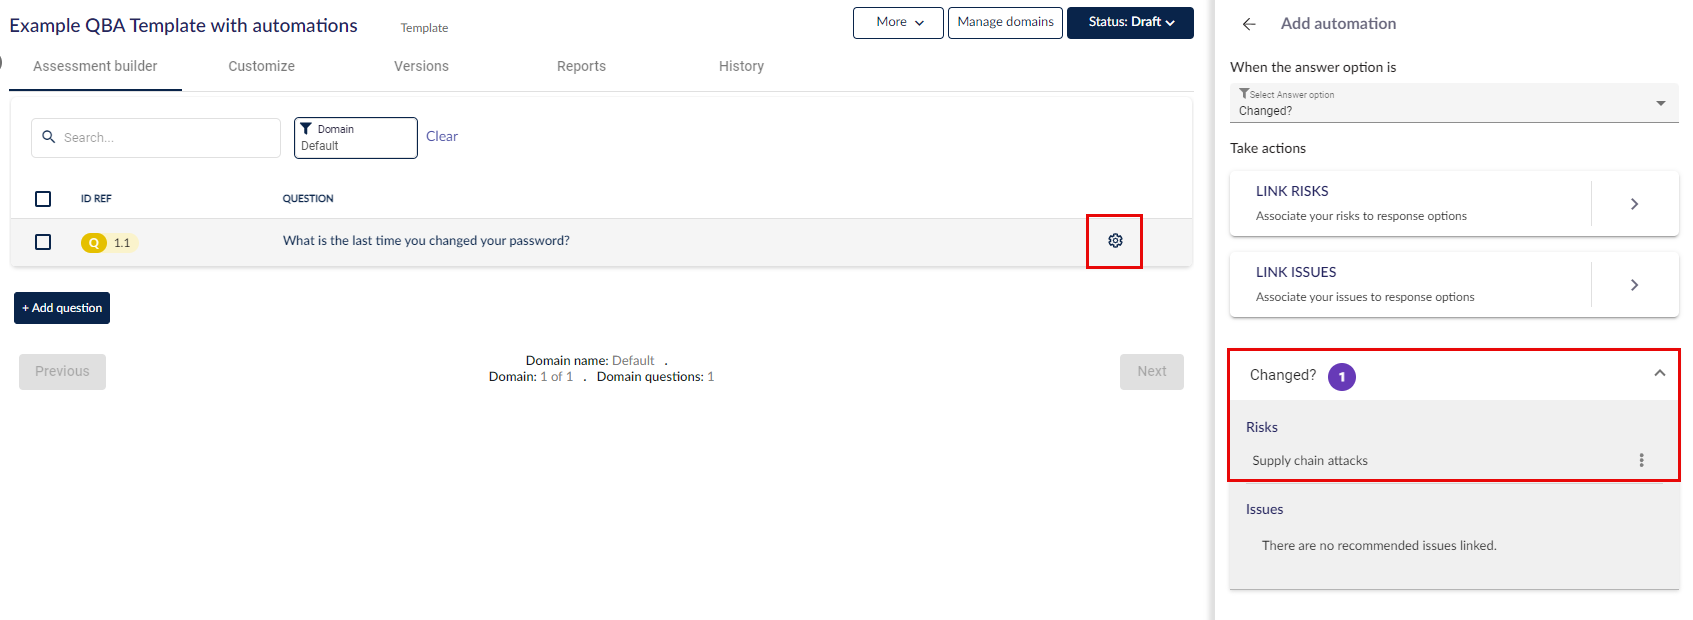
Task: Switch to the Reports tab
Action: [x=581, y=66]
